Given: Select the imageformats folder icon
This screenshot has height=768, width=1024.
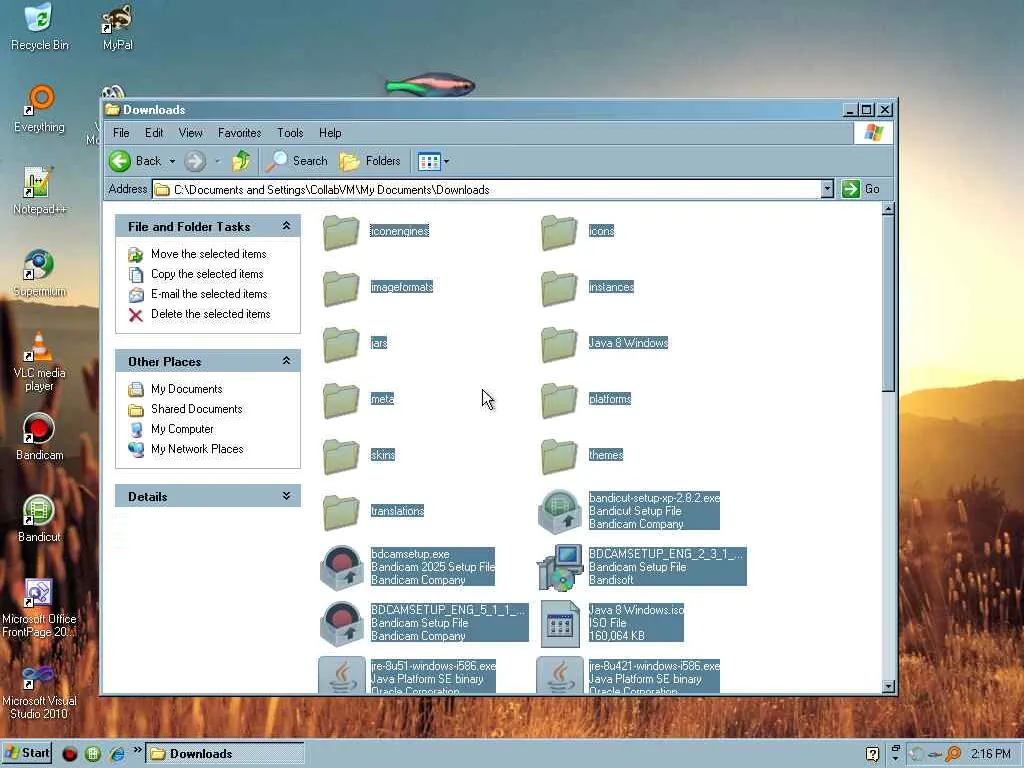Looking at the screenshot, I should point(341,288).
